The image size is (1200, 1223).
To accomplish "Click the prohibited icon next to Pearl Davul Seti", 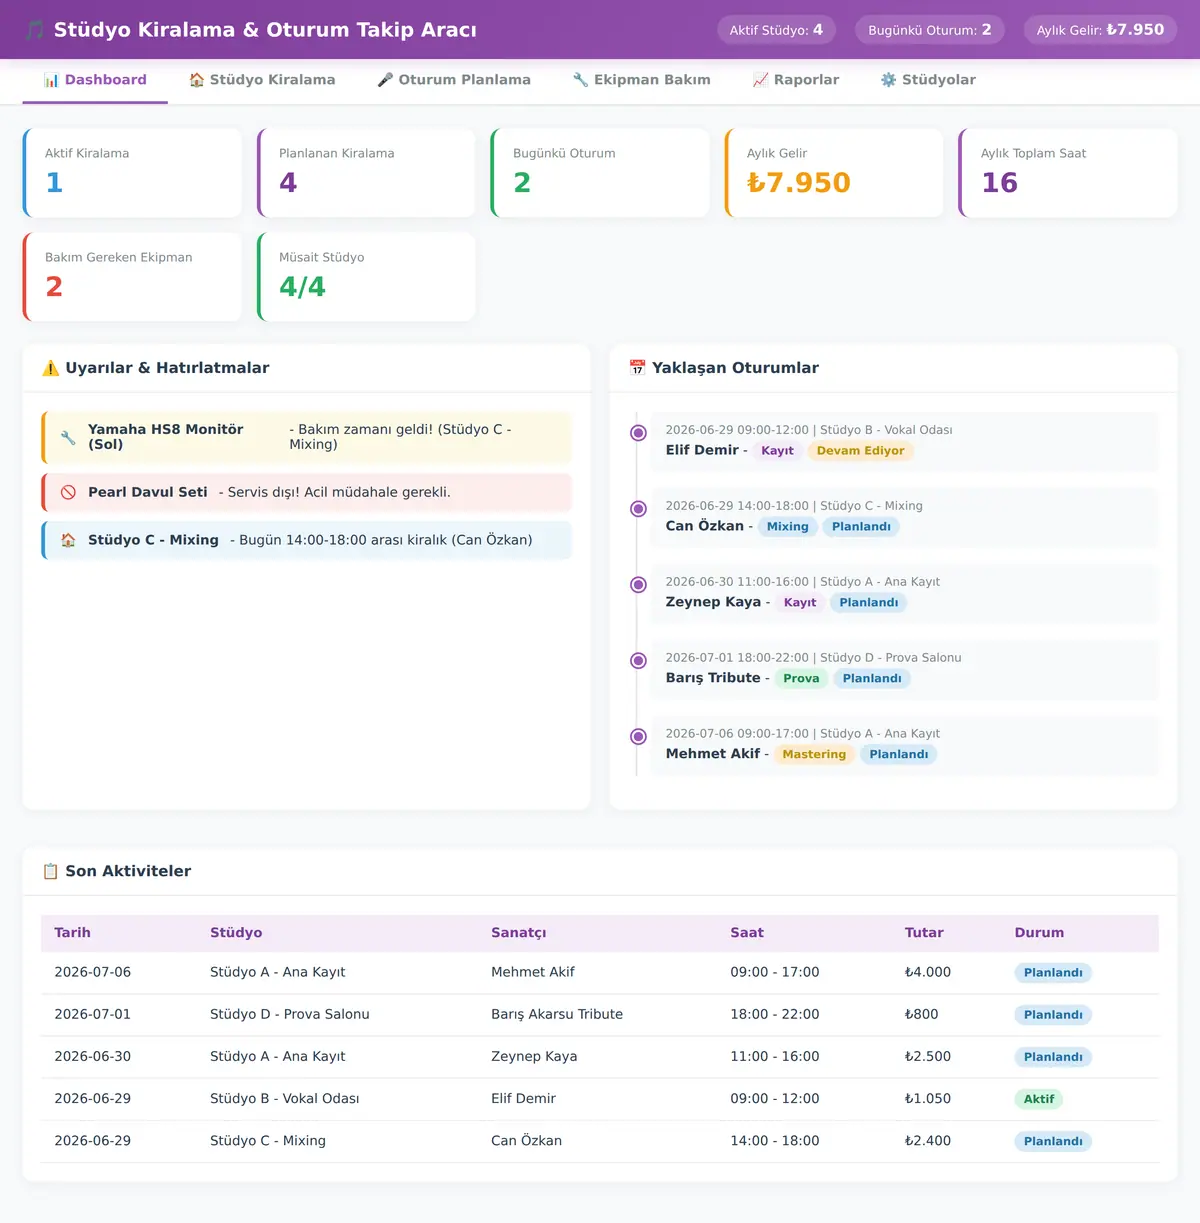I will point(68,492).
